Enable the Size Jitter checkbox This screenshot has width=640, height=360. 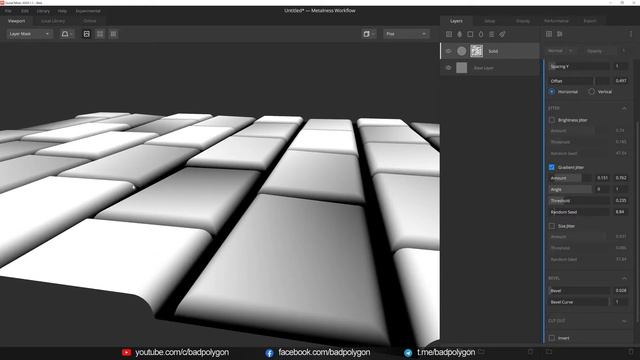point(552,226)
